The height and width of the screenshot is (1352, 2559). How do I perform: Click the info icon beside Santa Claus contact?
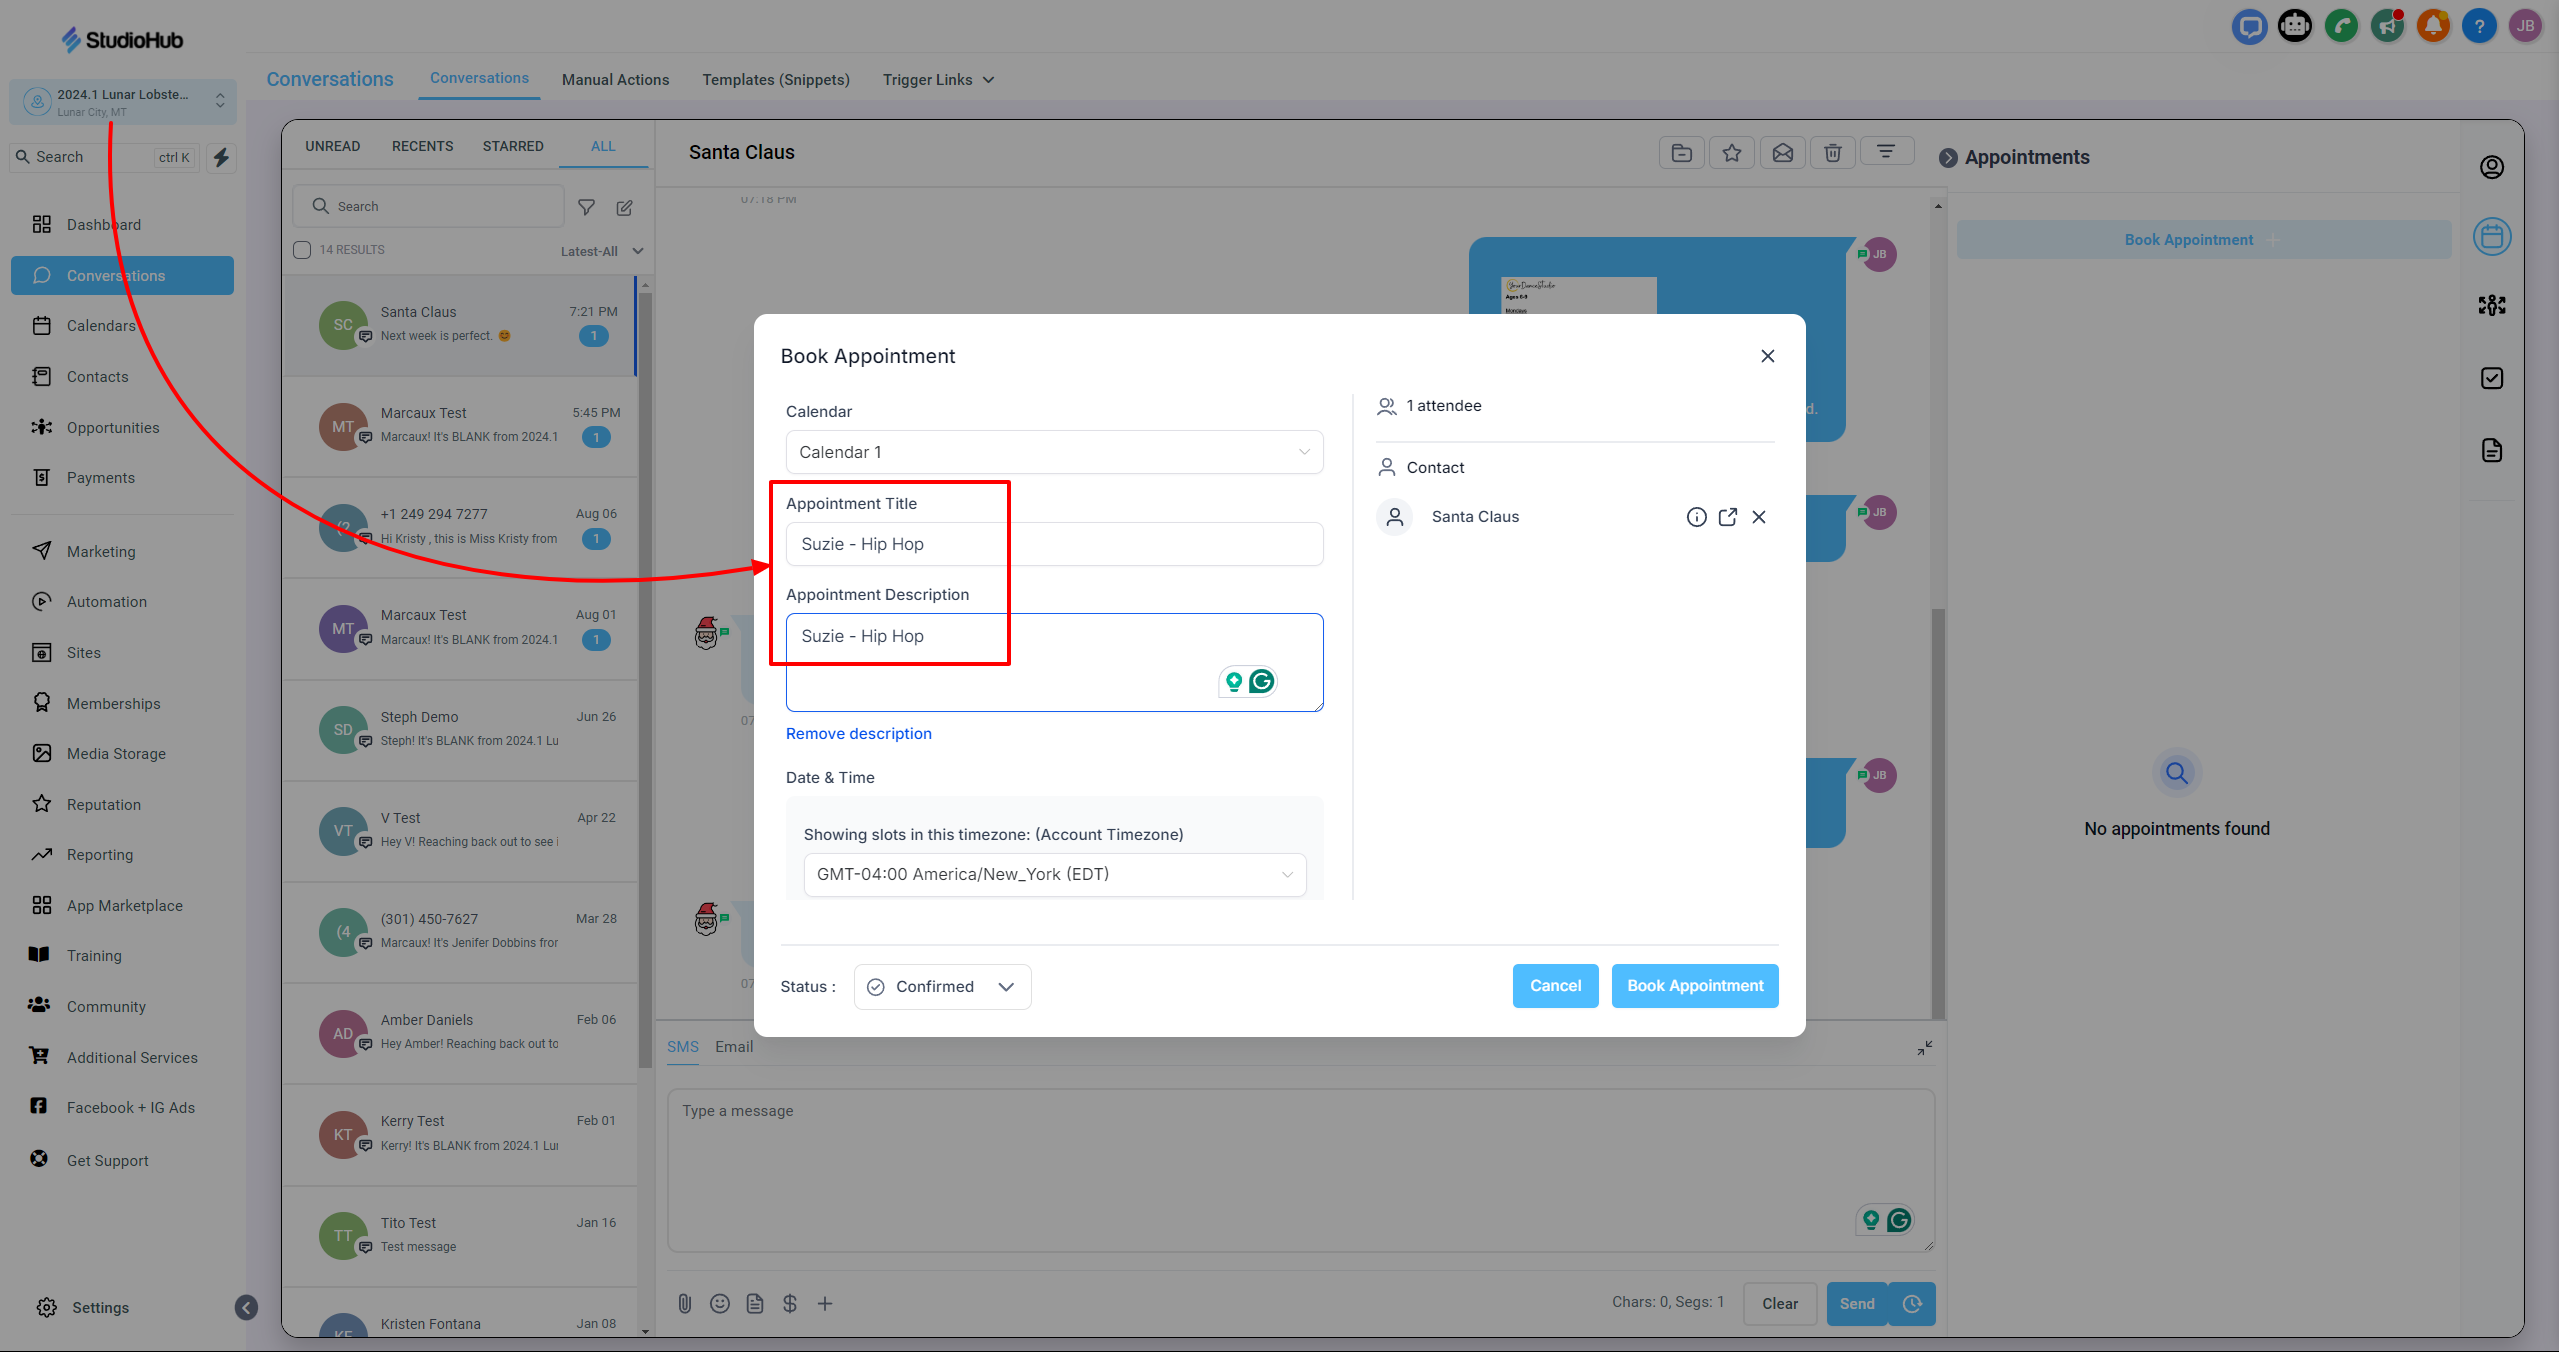(x=1696, y=517)
